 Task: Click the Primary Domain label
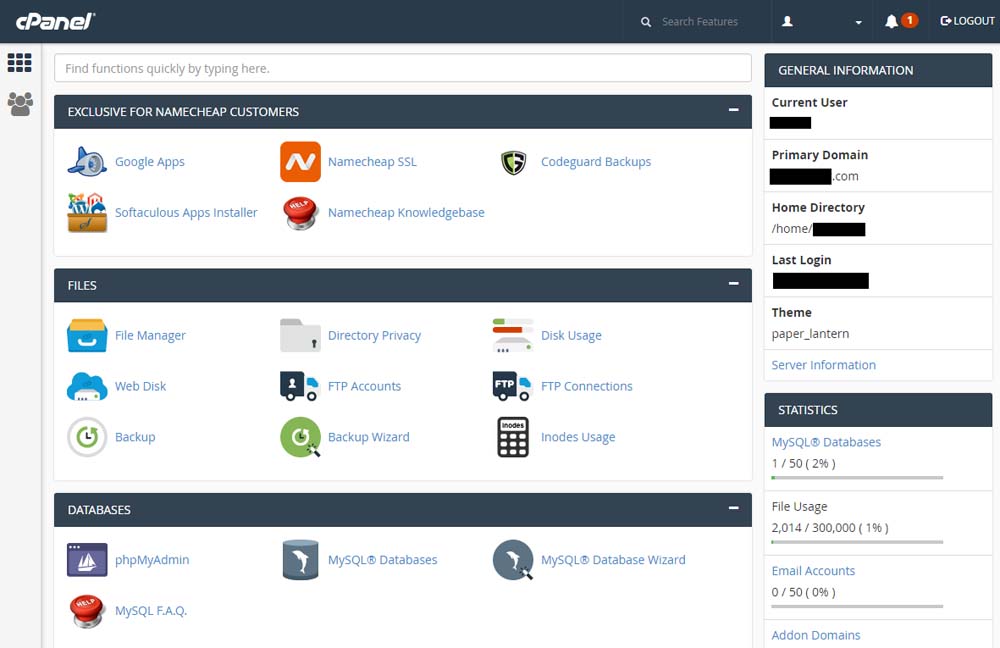[x=820, y=155]
